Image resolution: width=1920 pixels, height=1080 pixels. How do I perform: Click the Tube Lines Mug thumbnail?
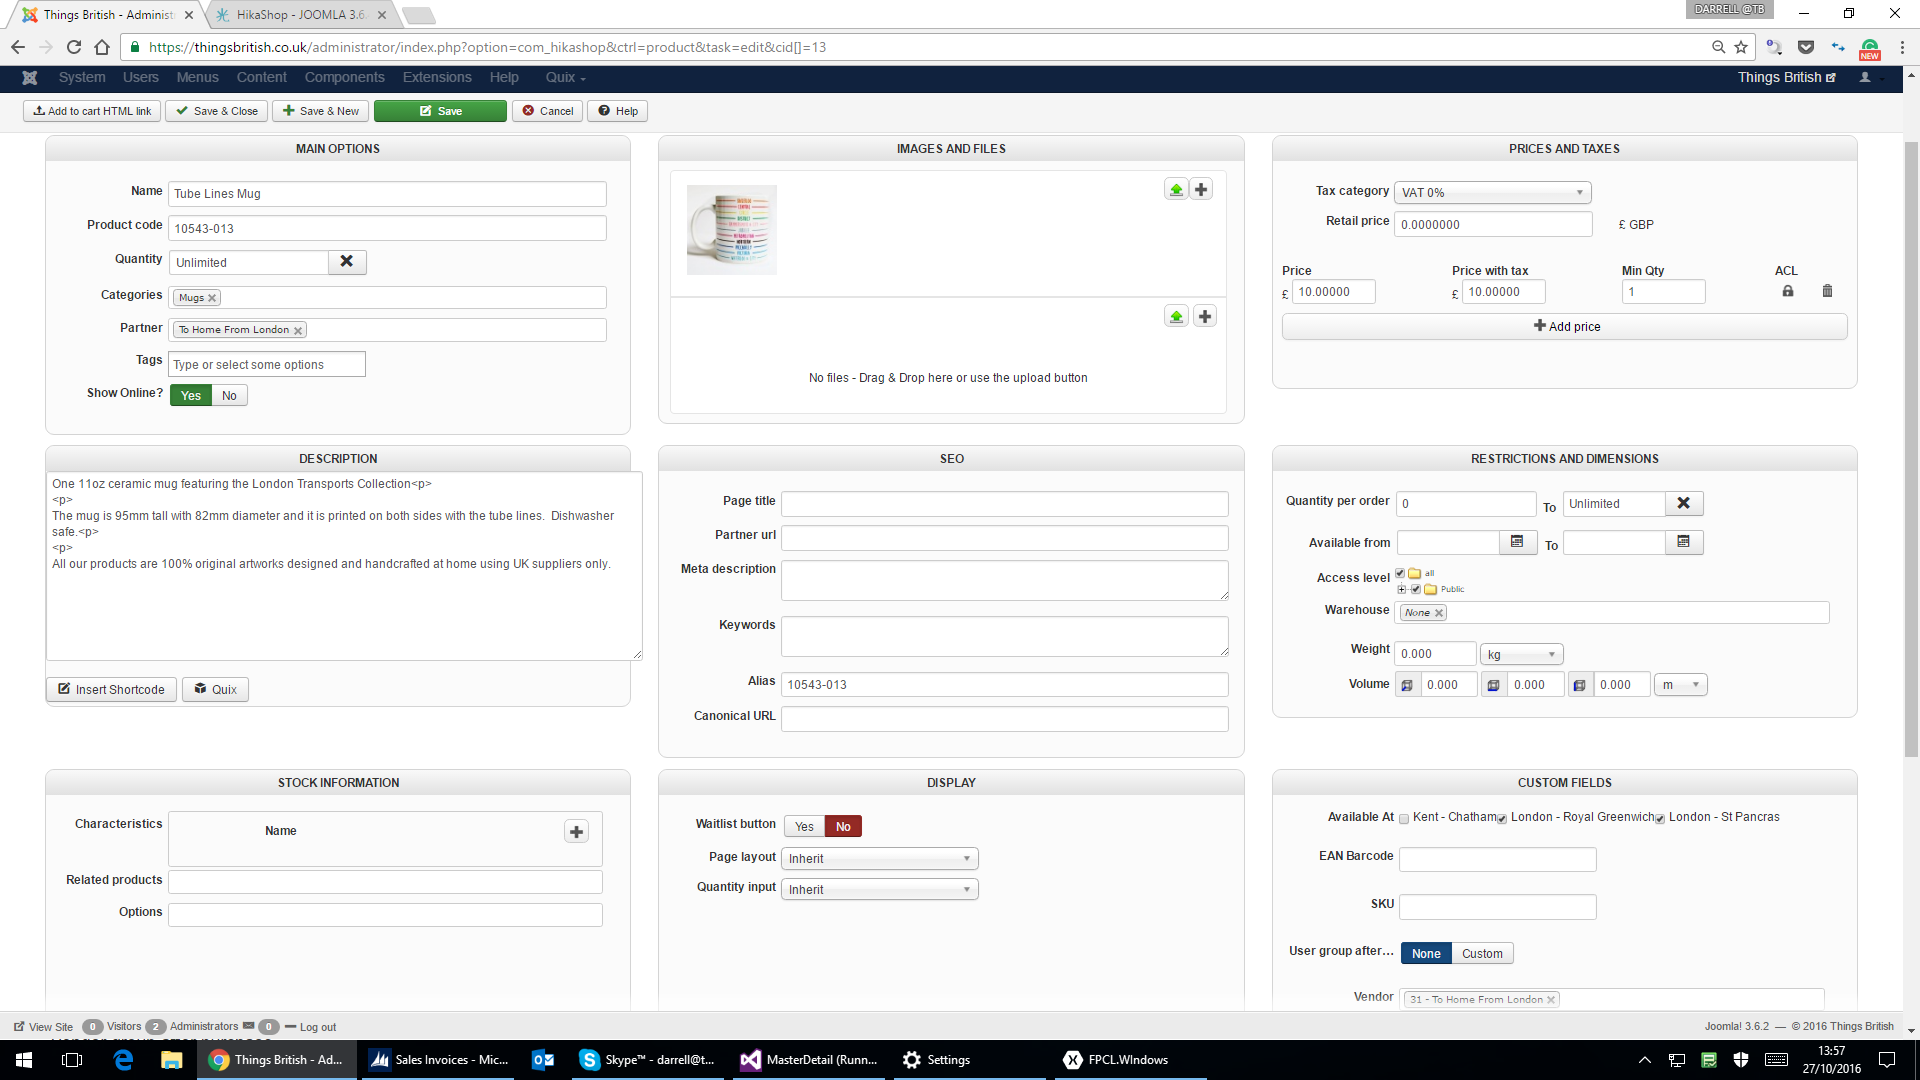click(732, 229)
